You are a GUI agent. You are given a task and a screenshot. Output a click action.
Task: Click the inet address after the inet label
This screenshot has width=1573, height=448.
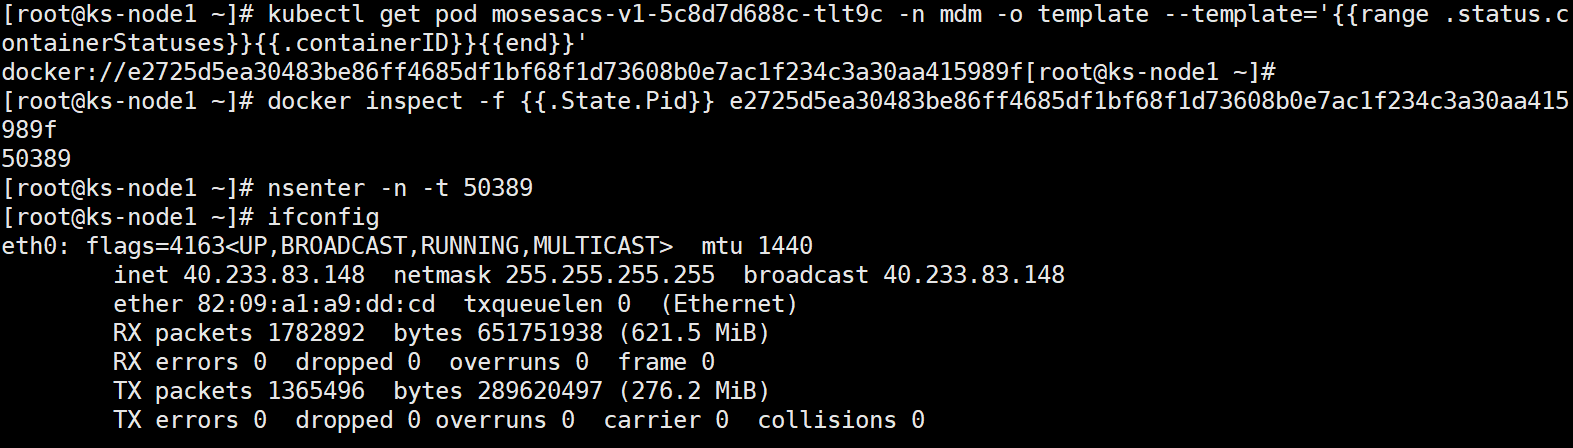[274, 276]
